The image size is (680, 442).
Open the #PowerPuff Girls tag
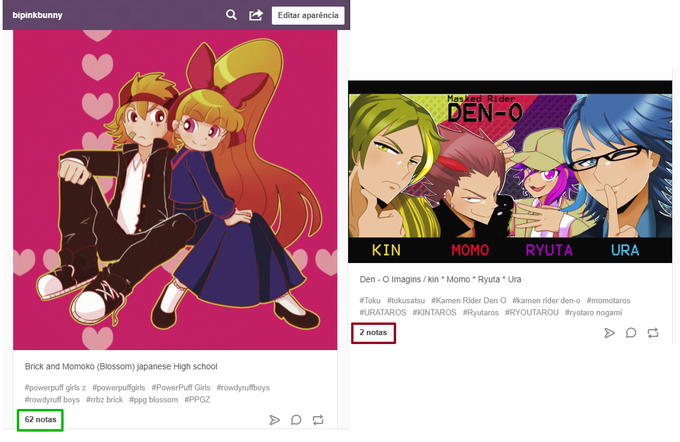click(181, 387)
